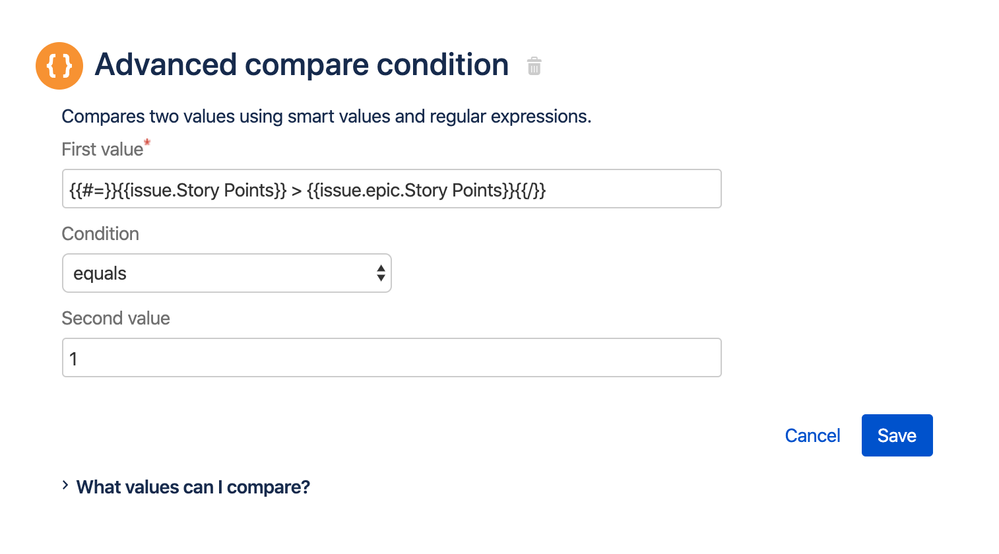The width and height of the screenshot is (999, 554).
Task: Delete the condition using trash icon
Action: click(535, 67)
